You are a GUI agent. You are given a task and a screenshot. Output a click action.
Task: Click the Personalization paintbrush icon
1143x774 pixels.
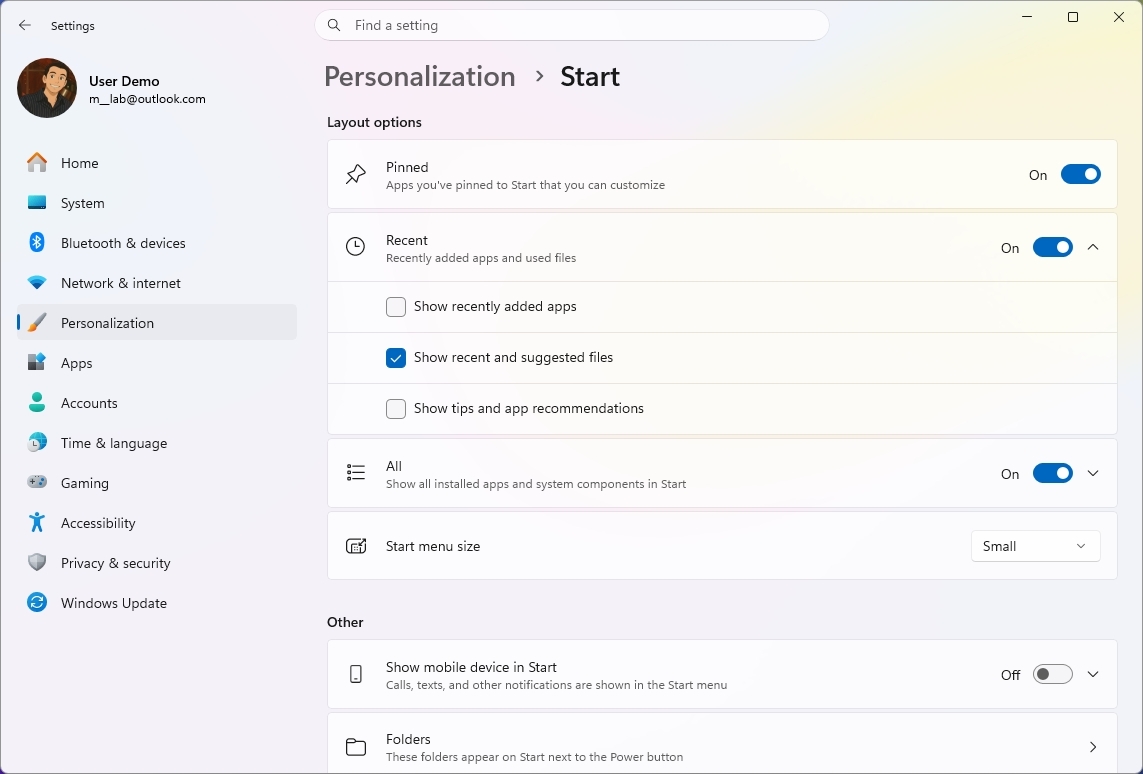coord(36,322)
